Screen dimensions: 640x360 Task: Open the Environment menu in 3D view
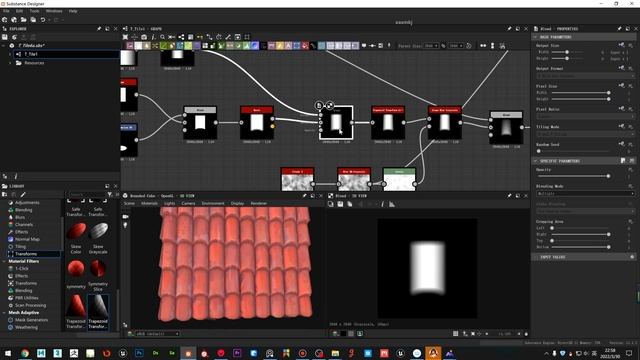213,203
